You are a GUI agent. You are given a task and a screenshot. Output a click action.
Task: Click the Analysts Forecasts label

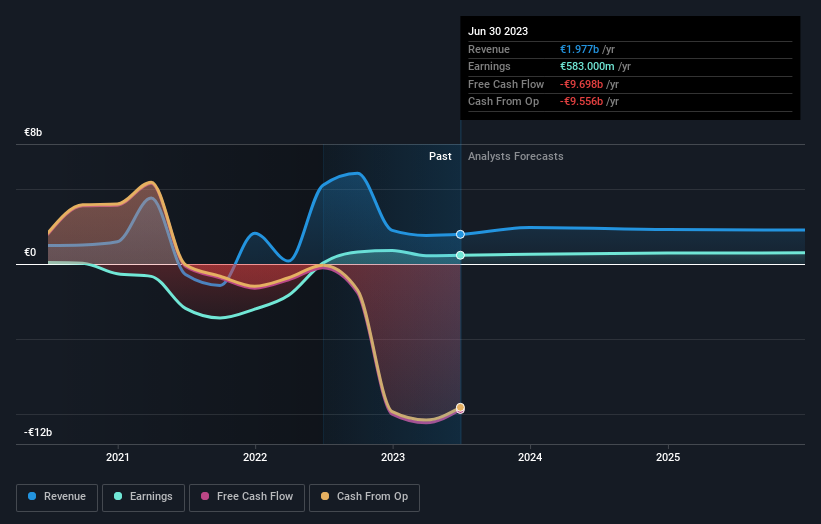tap(516, 156)
